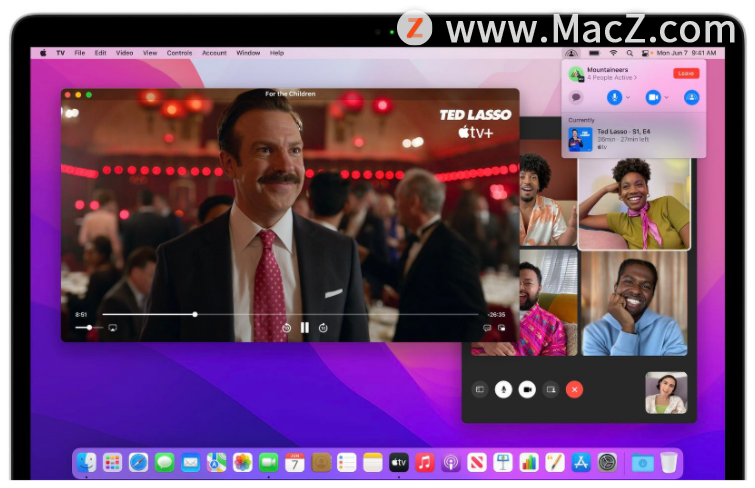Open the TV app menu
755x488 pixels.
[60, 53]
